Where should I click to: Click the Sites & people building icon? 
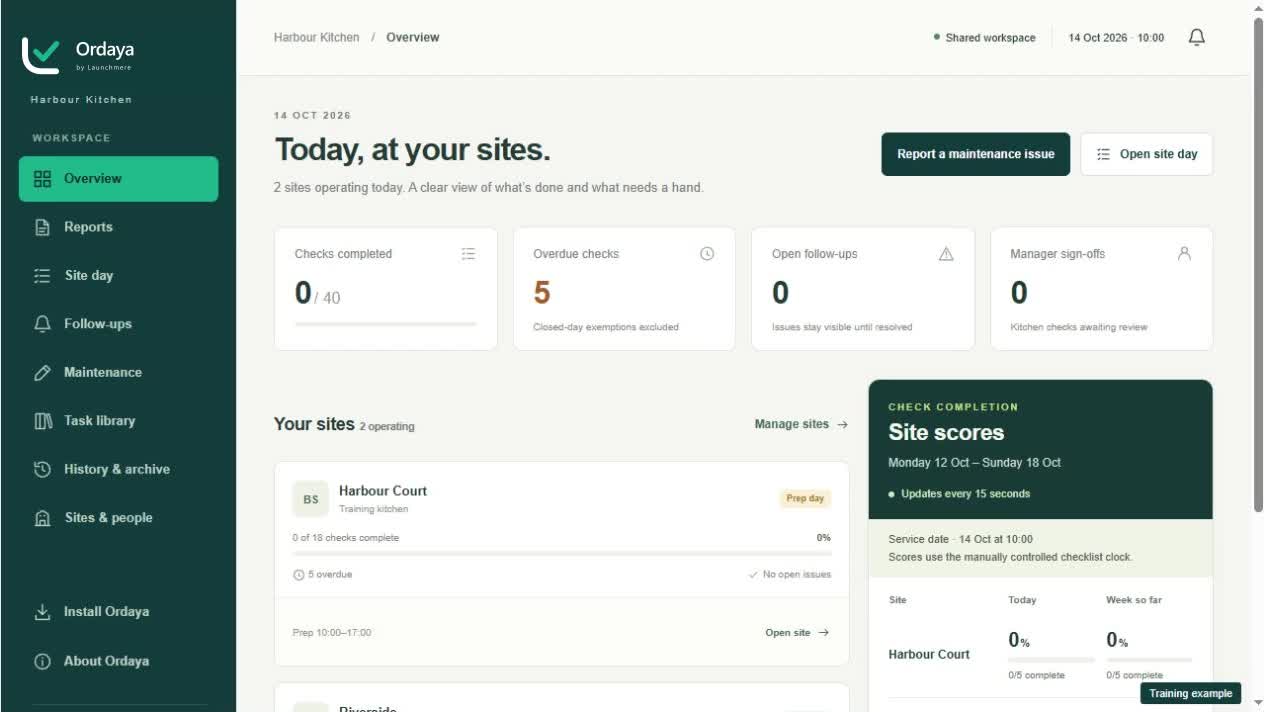42,518
